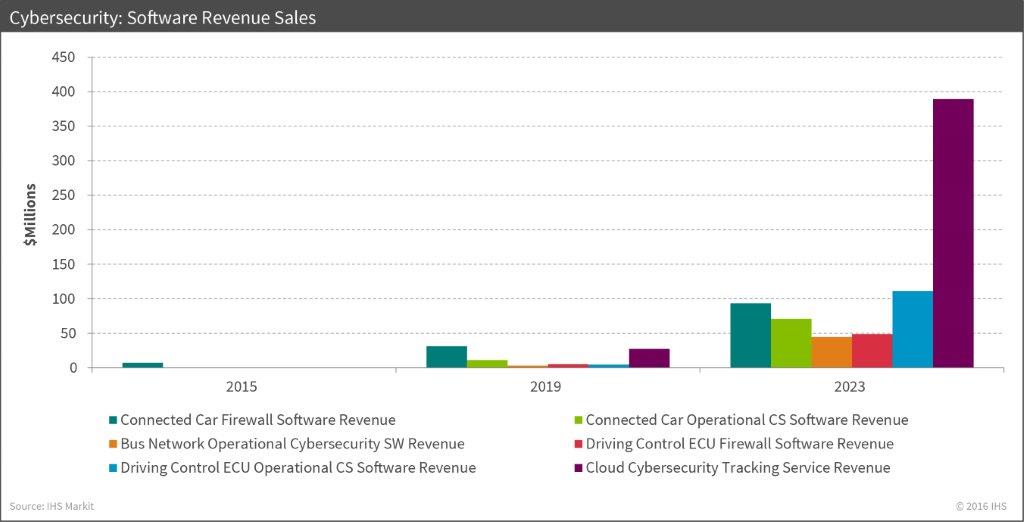Click the blue Driving Control ECU Operational legend swatch

click(x=113, y=468)
